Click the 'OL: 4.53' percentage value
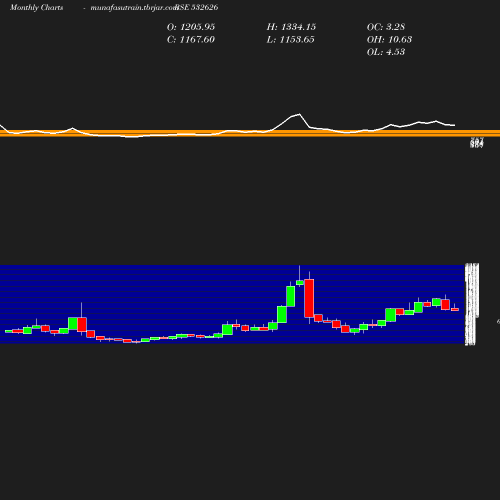This screenshot has height=500, width=500. (386, 52)
